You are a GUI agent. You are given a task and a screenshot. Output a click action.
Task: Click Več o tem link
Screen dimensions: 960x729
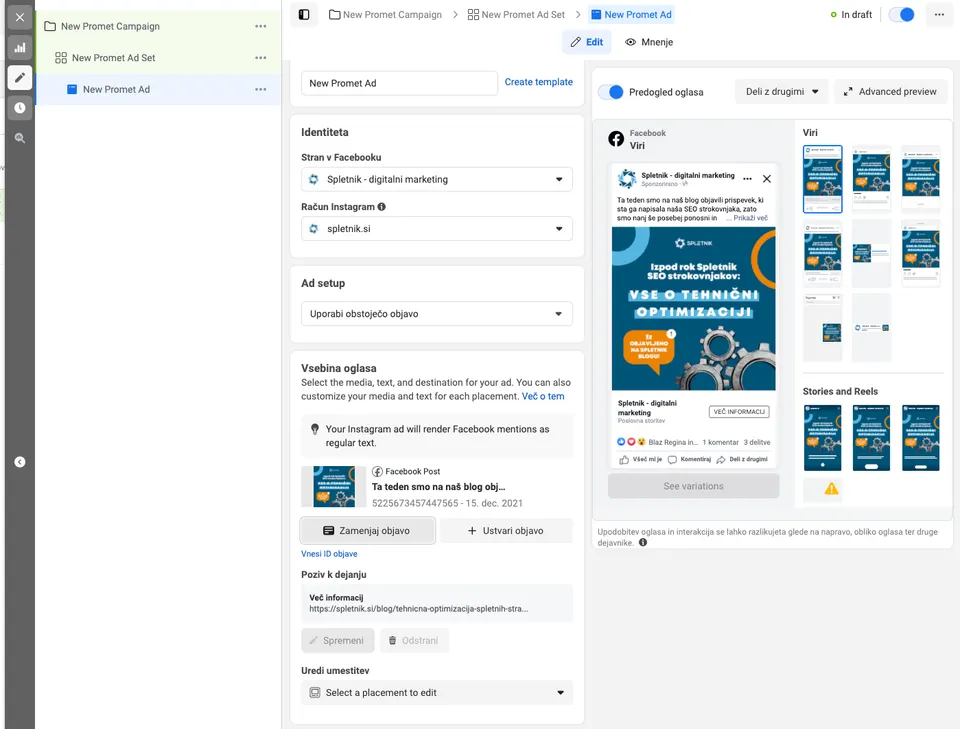543,397
